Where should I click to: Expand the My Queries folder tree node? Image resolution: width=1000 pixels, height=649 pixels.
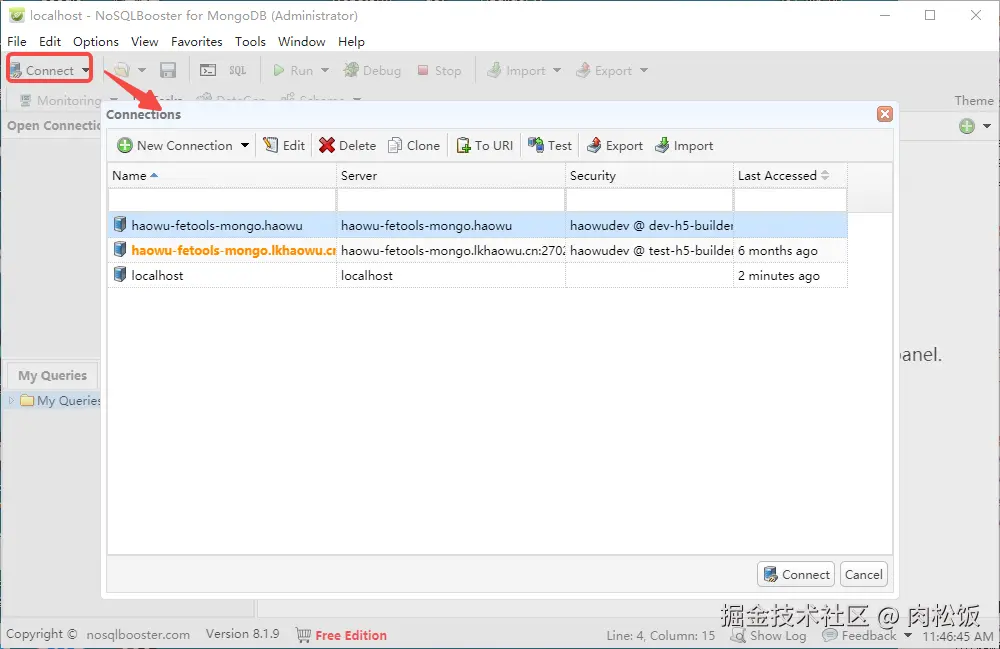coord(11,400)
